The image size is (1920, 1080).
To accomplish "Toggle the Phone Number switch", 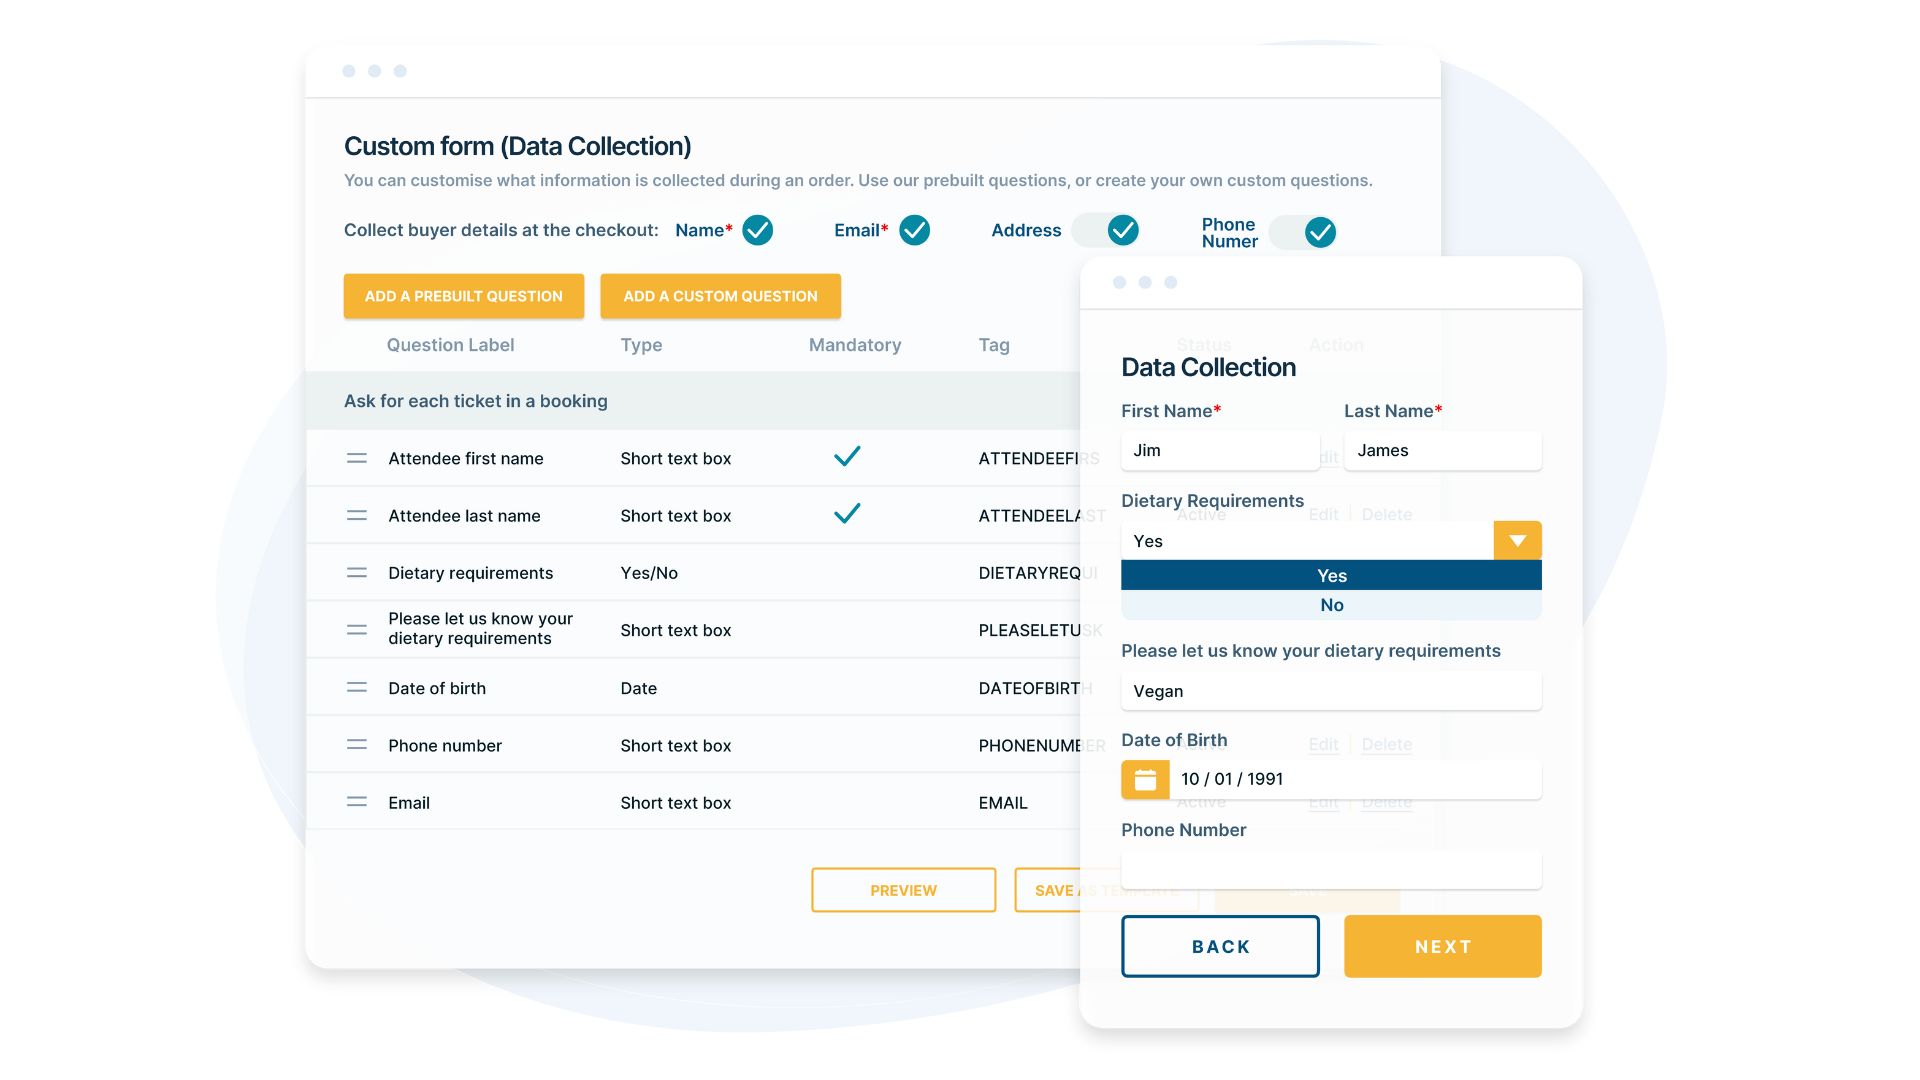I will (1302, 232).
